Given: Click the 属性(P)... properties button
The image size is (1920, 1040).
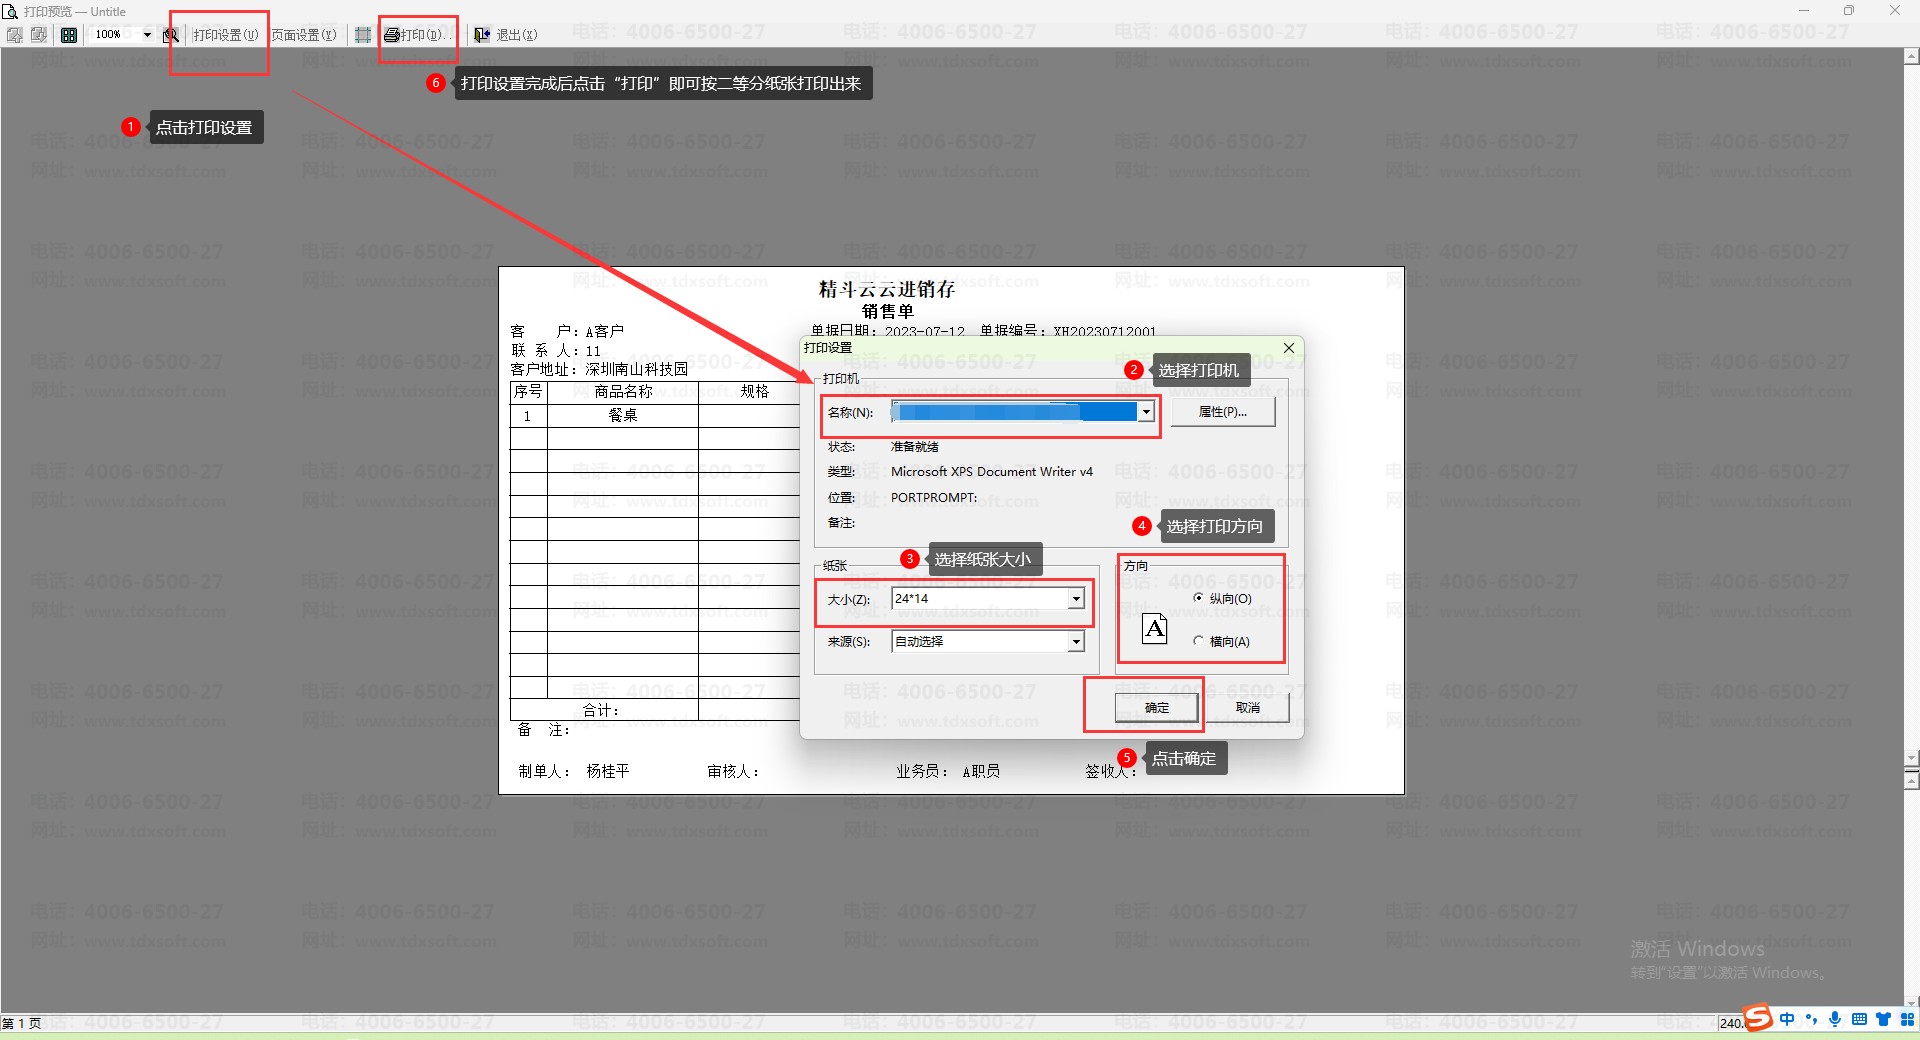Looking at the screenshot, I should pyautogui.click(x=1223, y=412).
